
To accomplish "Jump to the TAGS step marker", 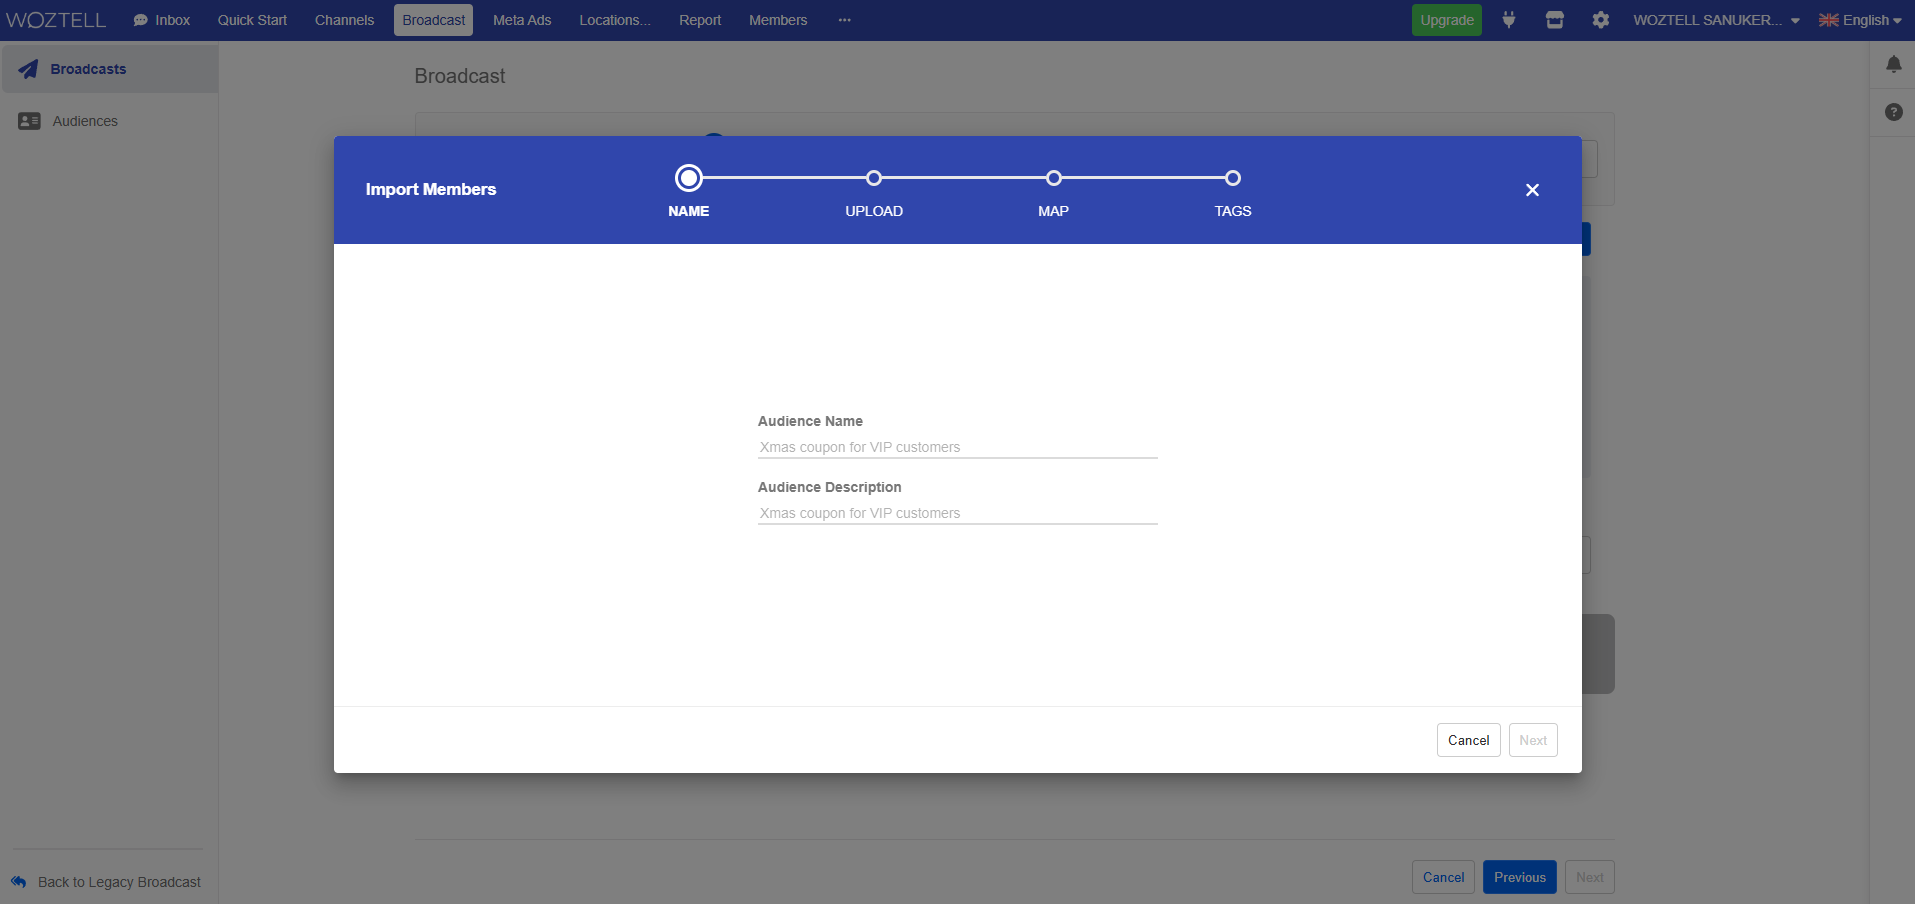I will coord(1232,178).
